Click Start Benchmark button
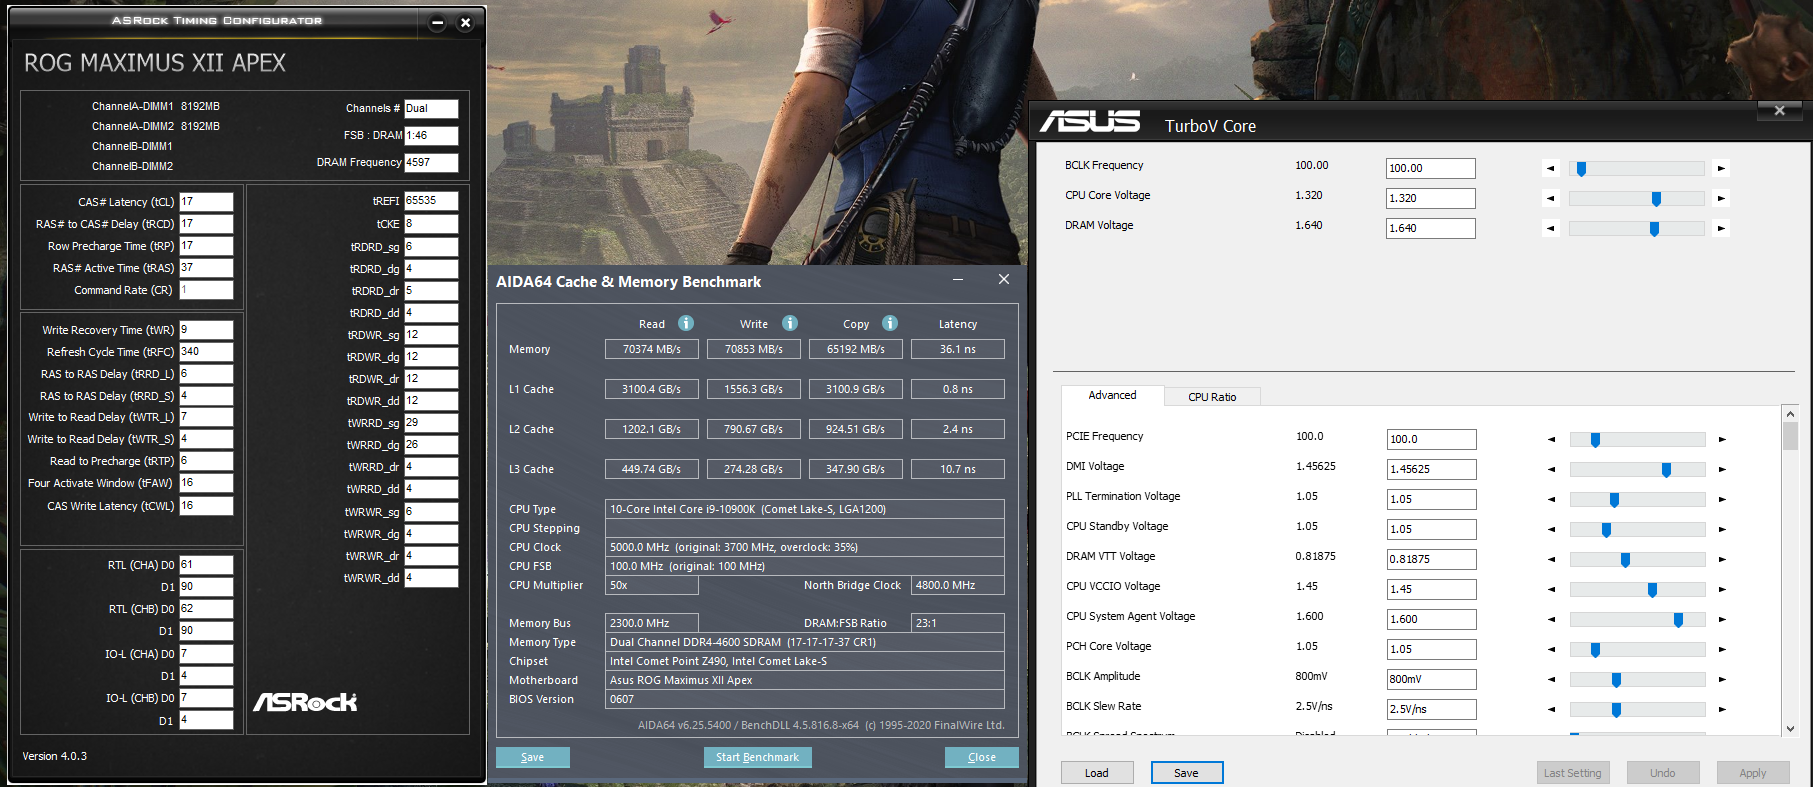Screen dimensions: 1813x787 point(757,758)
